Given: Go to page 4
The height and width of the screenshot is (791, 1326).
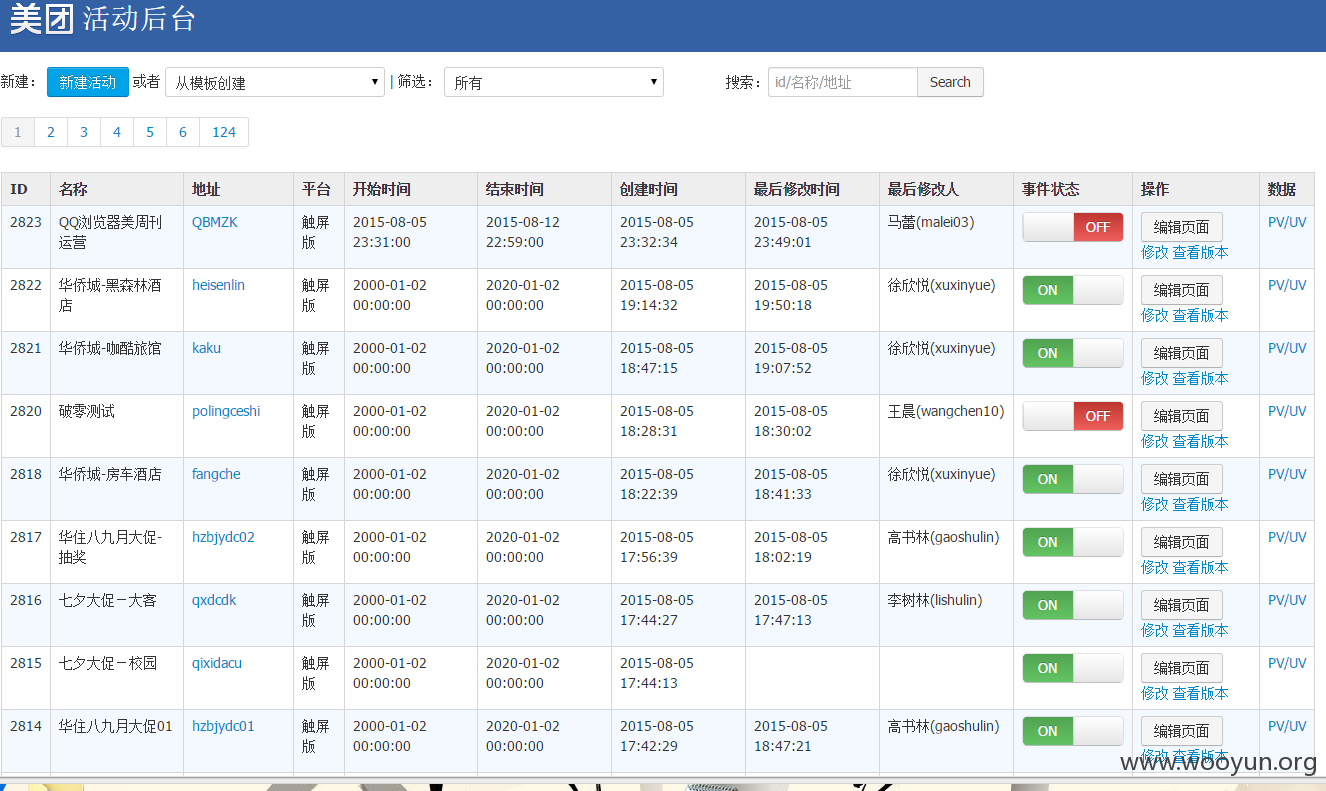Looking at the screenshot, I should tap(117, 132).
